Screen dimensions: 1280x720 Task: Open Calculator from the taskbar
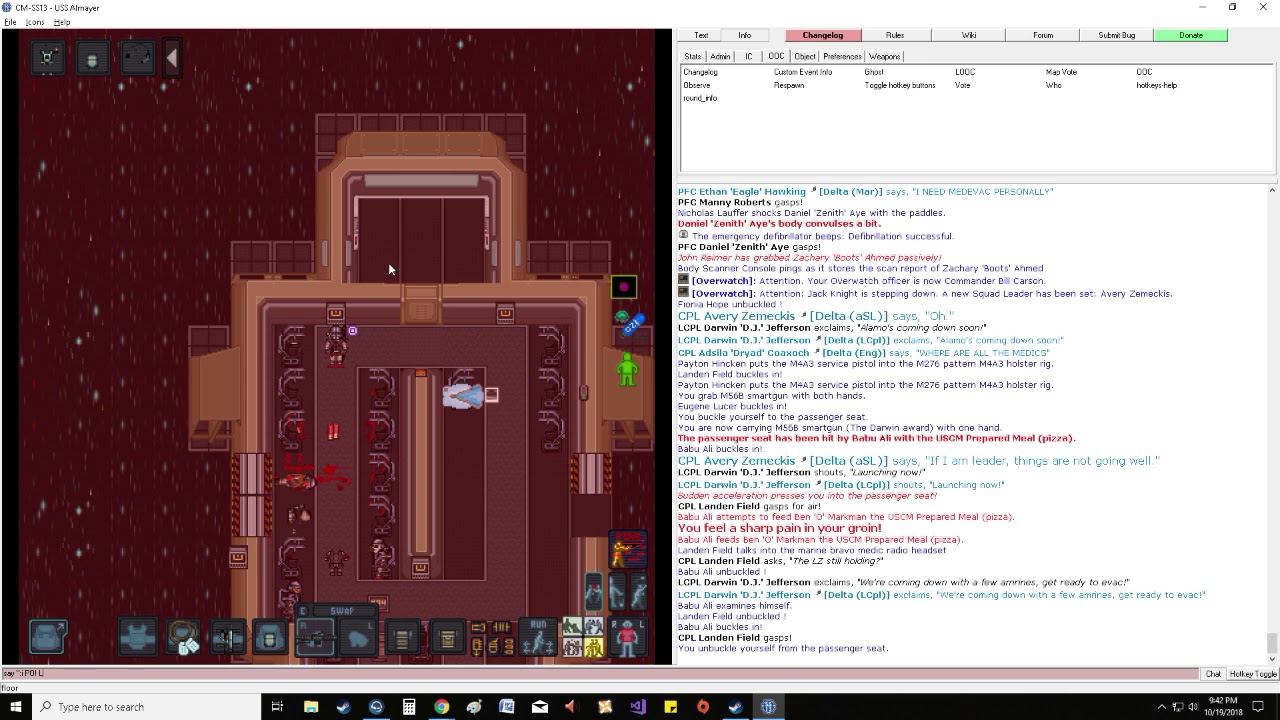point(408,707)
